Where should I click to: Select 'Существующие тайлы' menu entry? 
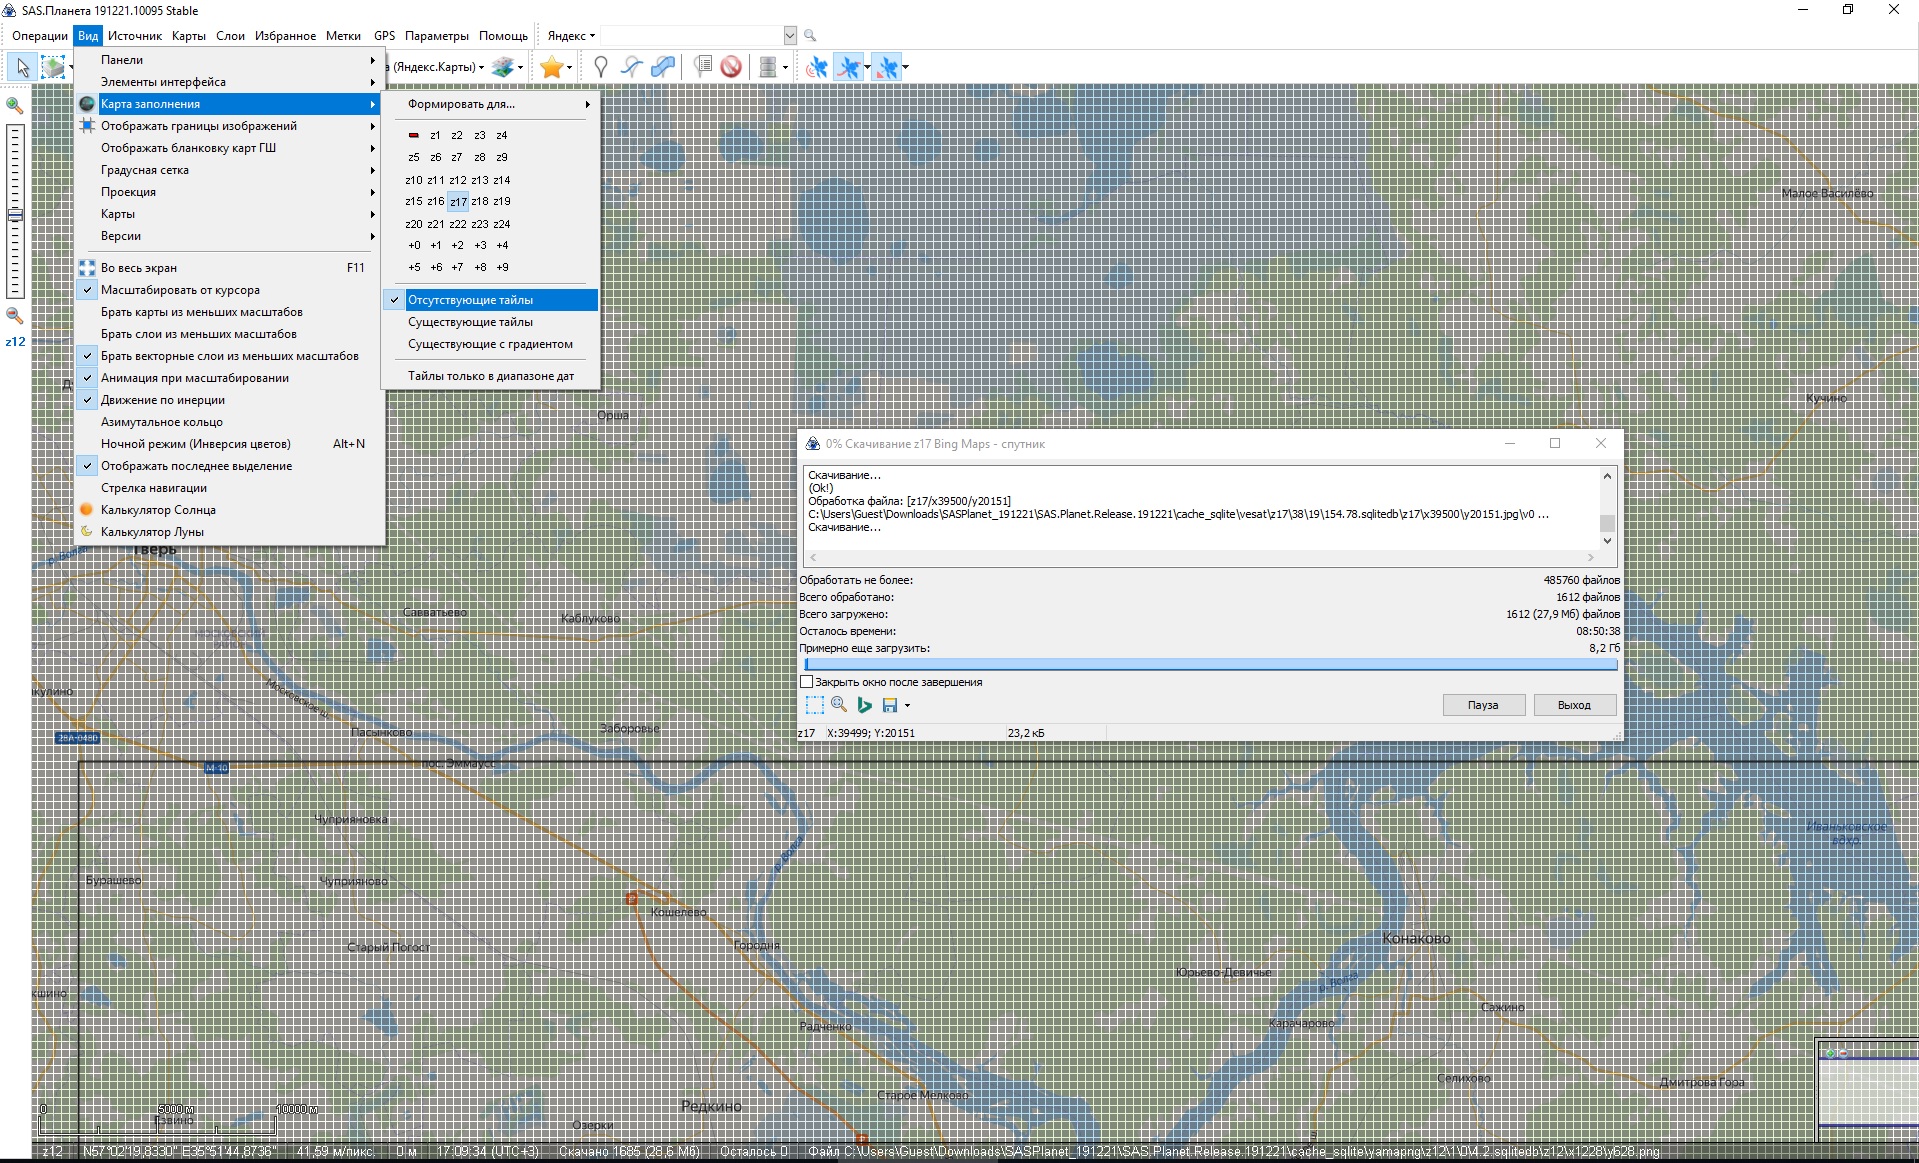(x=470, y=322)
